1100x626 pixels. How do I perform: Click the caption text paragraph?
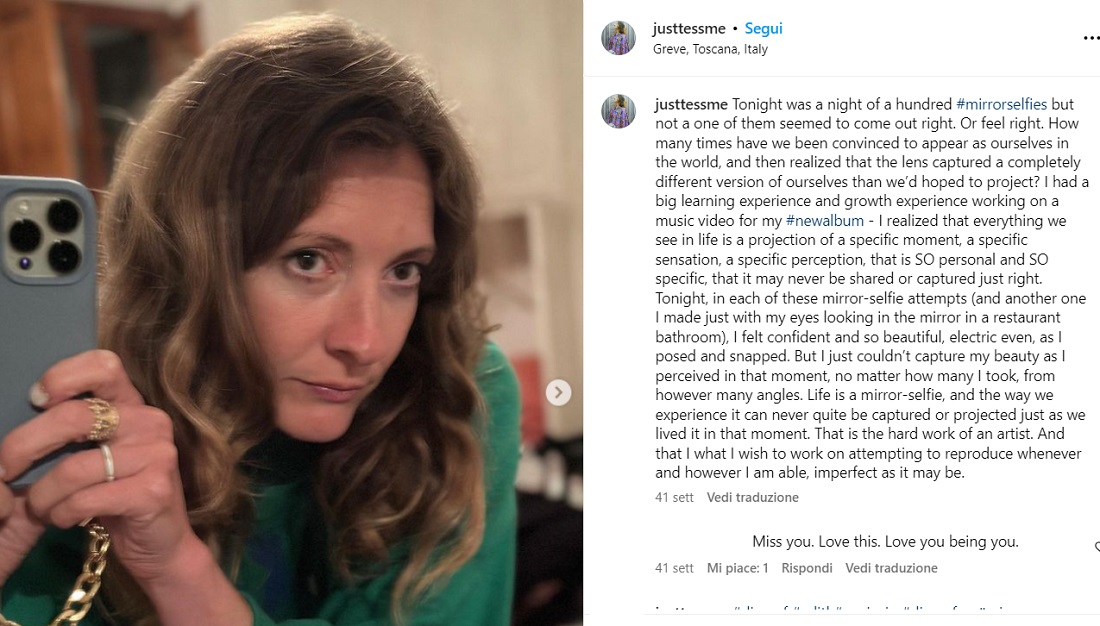pyautogui.click(x=870, y=300)
